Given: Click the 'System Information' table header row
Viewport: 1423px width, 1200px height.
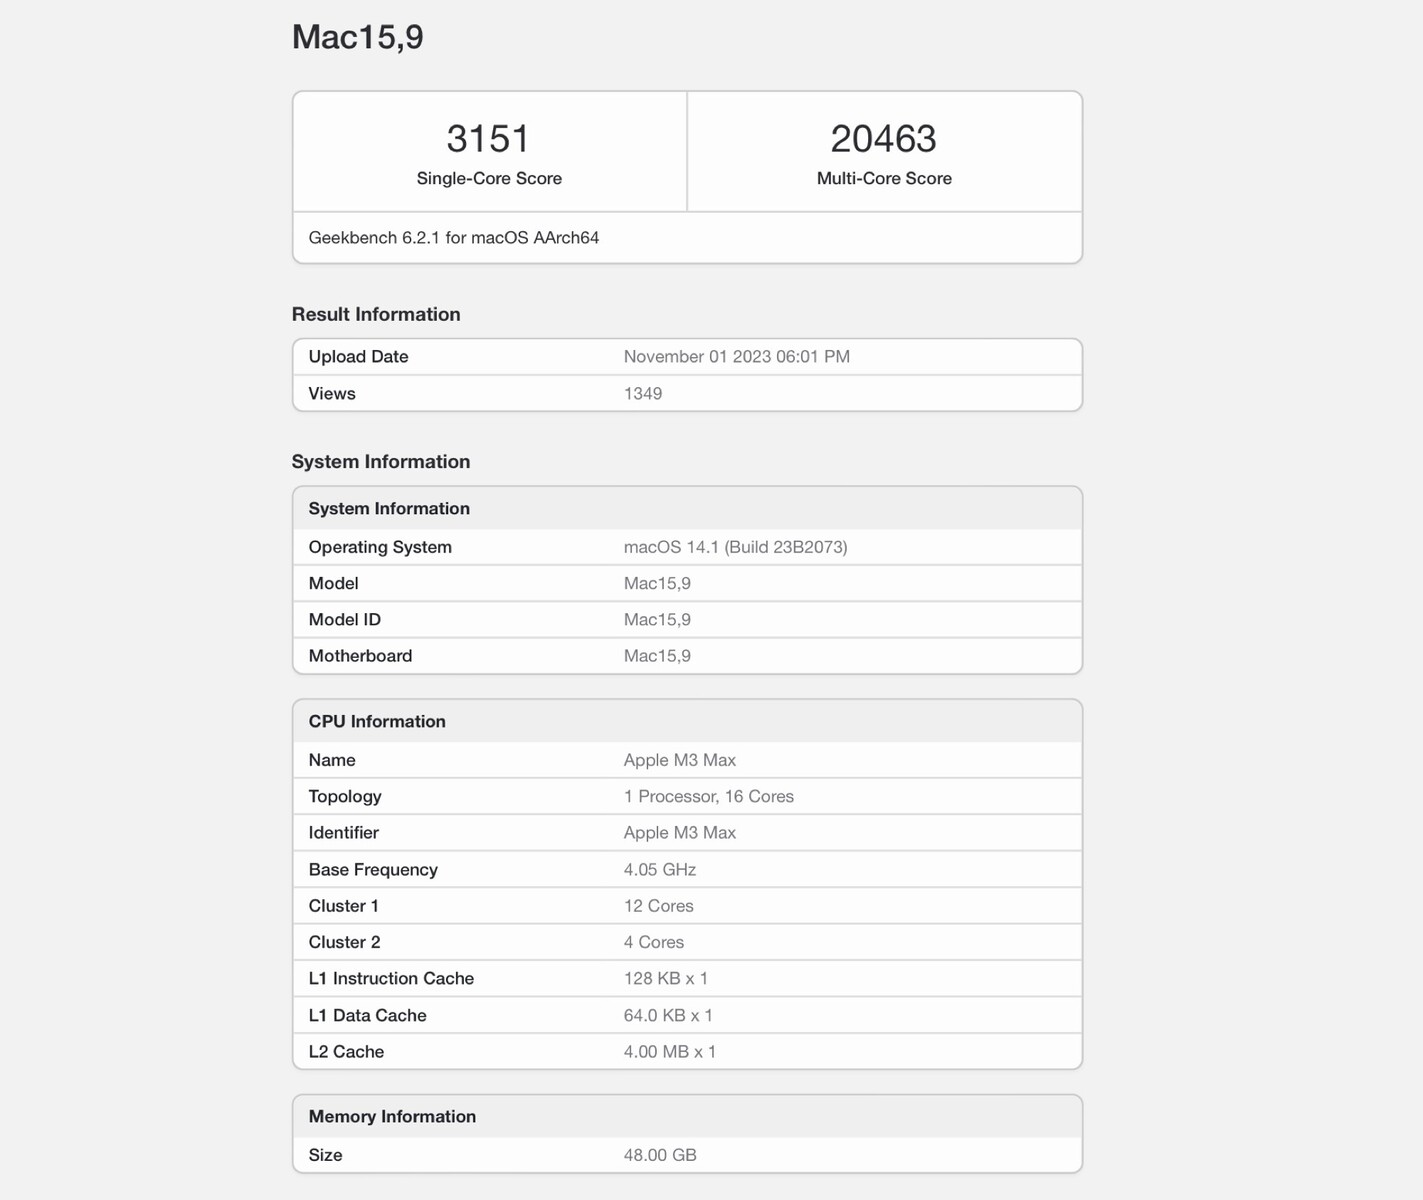Looking at the screenshot, I should [x=687, y=508].
